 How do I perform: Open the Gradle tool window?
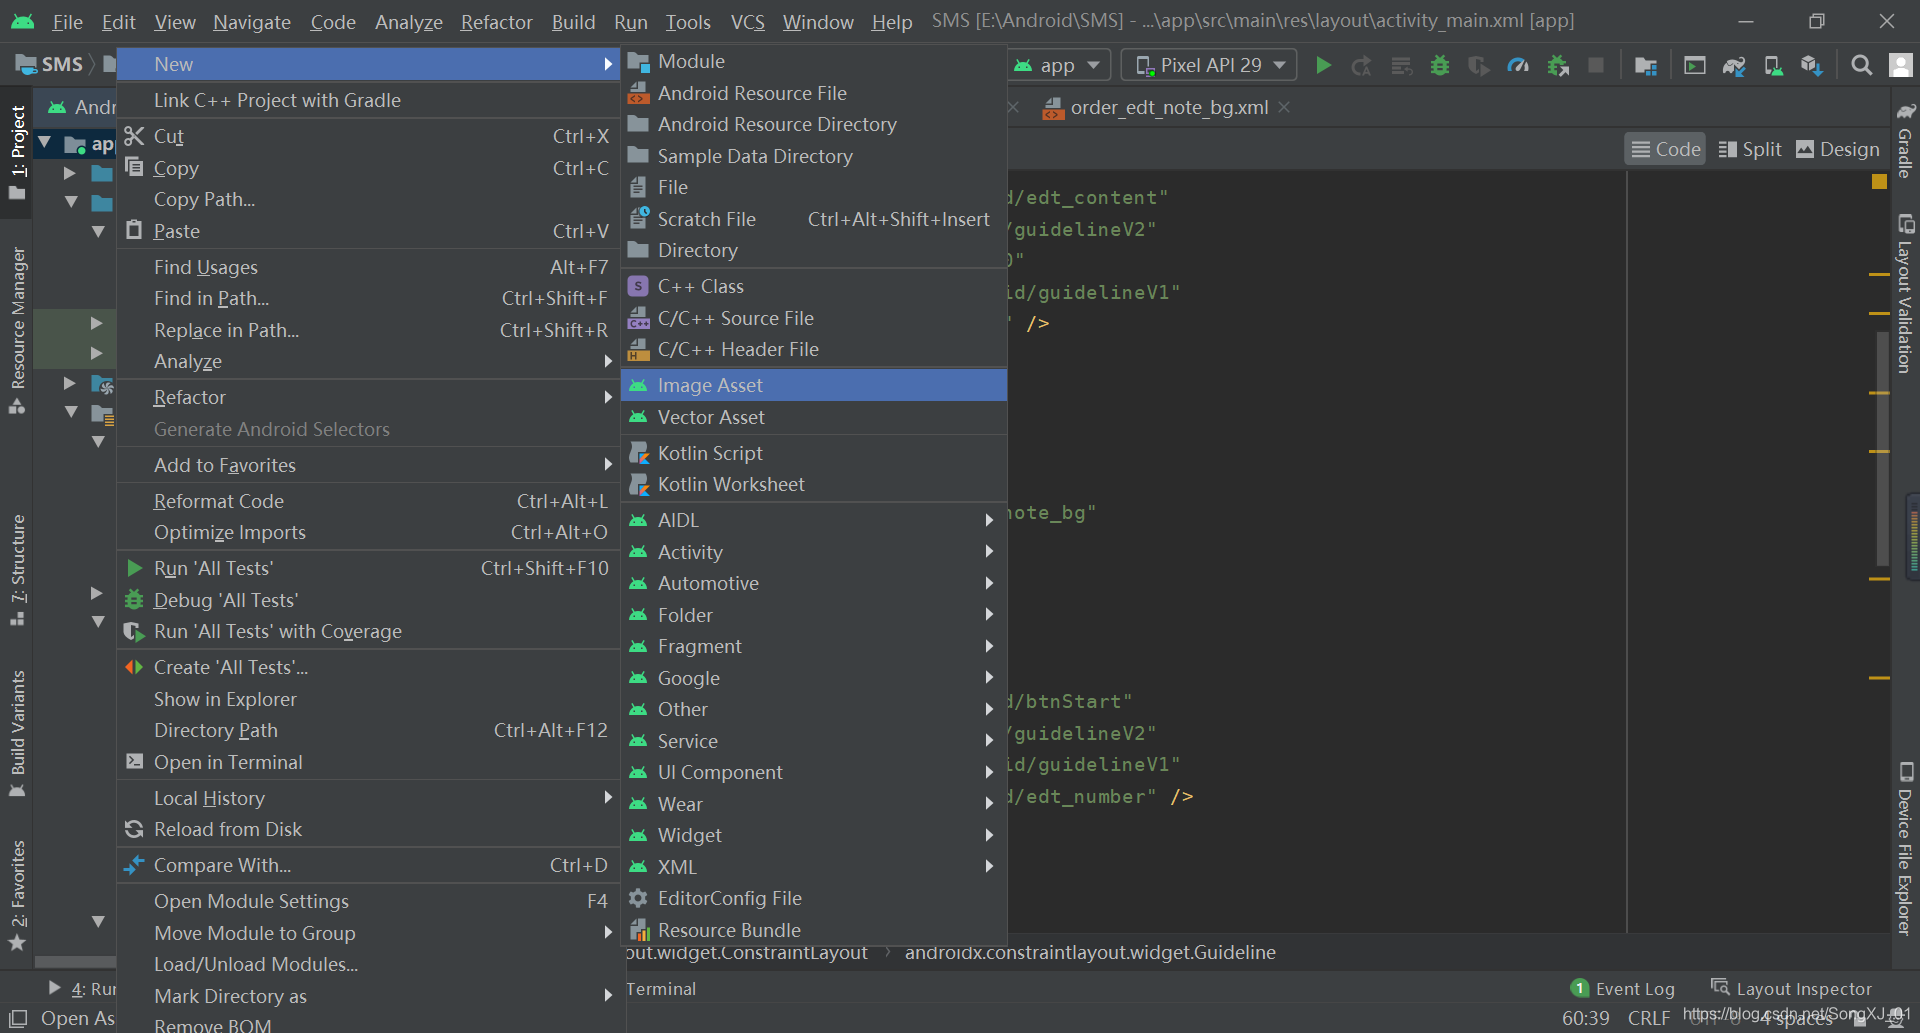(1905, 140)
